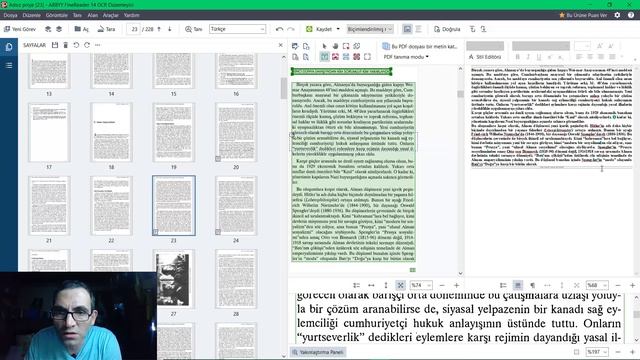
Task: Open the Türkçe language dropdown
Action: [238, 29]
